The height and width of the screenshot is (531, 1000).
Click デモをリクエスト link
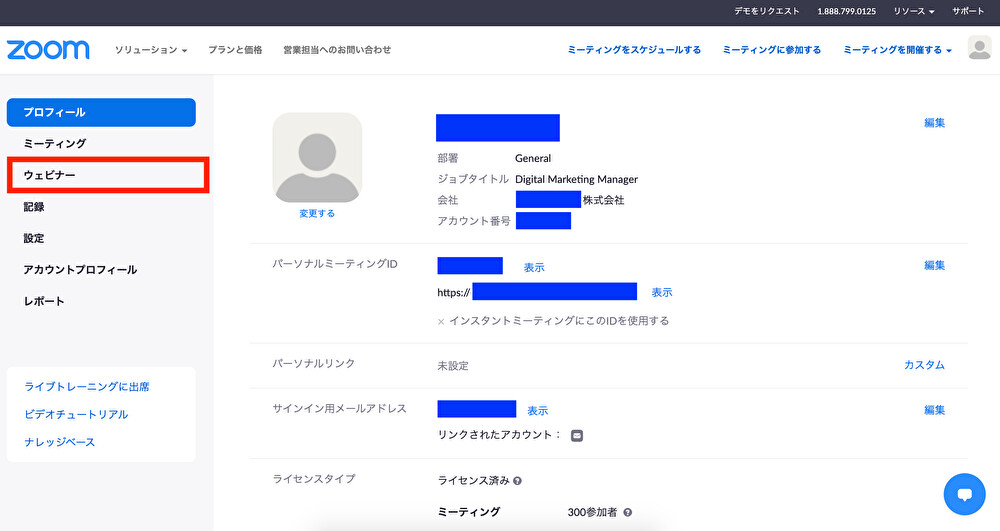(767, 11)
